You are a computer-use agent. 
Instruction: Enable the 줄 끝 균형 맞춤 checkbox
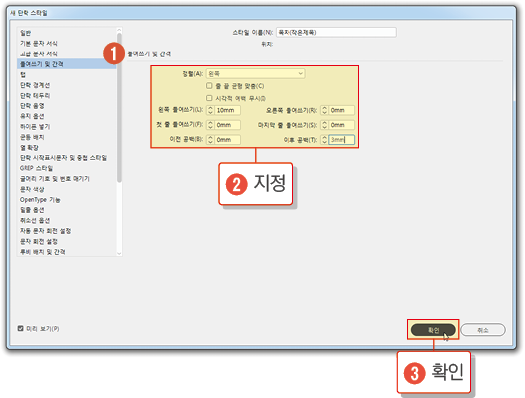tap(209, 86)
